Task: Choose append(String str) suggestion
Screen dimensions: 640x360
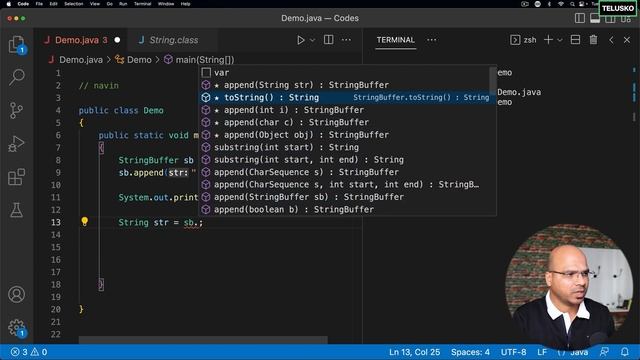Action: [x=345, y=85]
